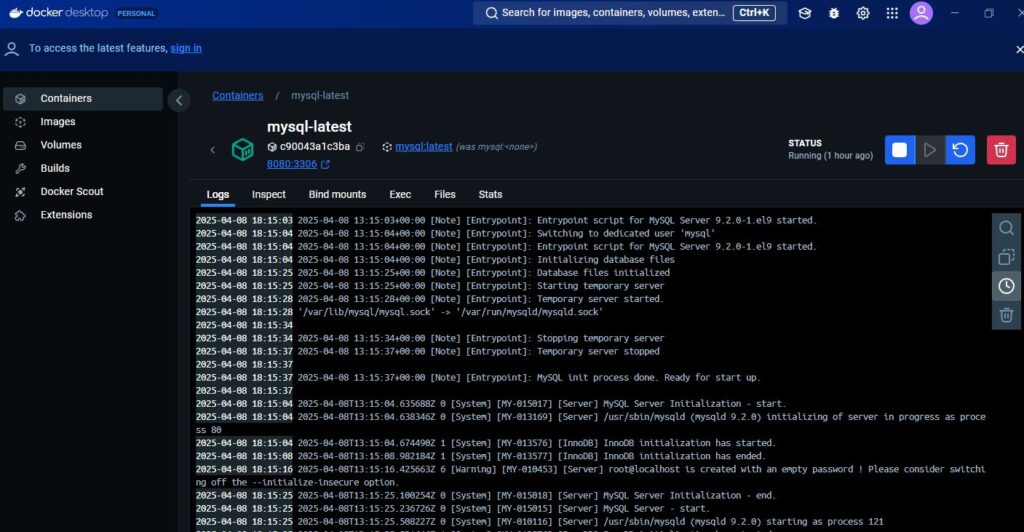
Task: Click the Ctrl+K shortcut badge
Action: click(754, 13)
